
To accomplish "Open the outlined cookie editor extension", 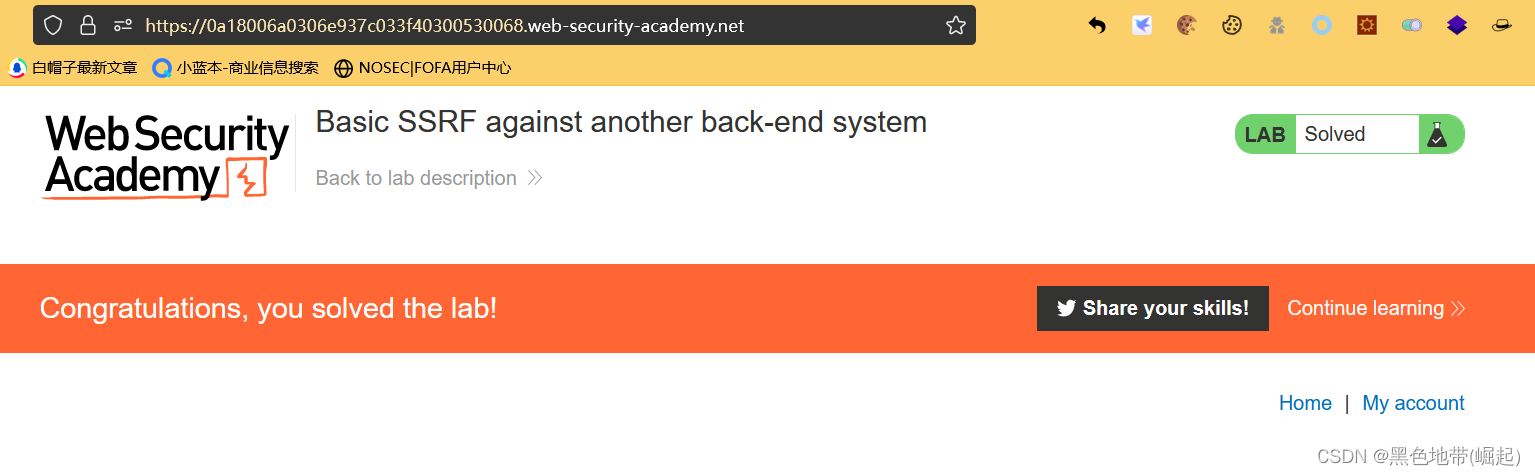I will click(x=1232, y=26).
